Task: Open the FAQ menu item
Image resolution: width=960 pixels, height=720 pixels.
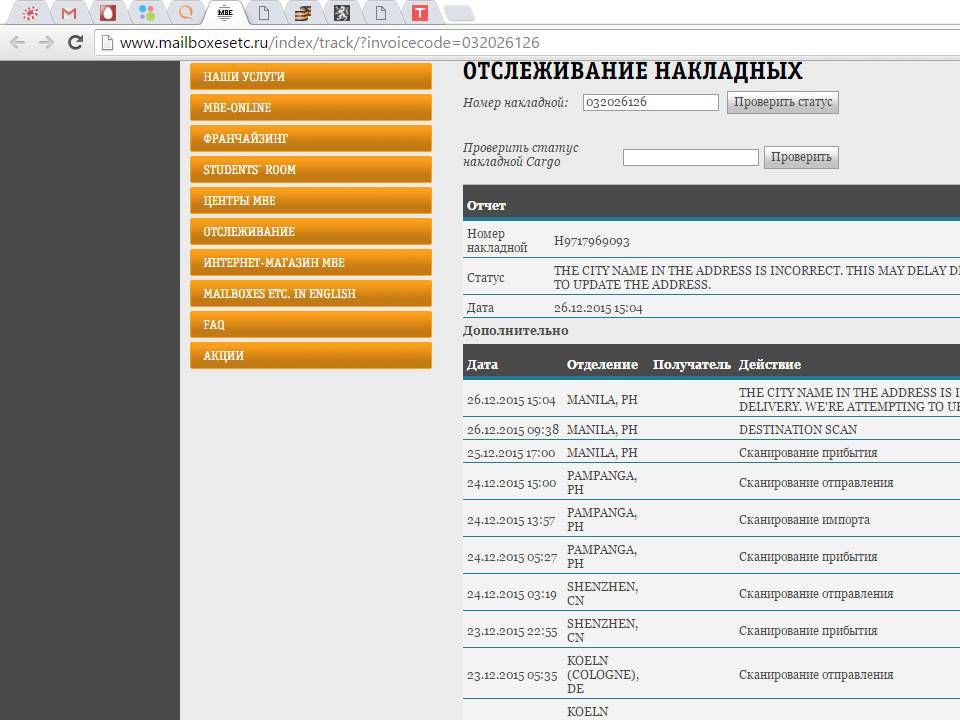Action: 310,324
